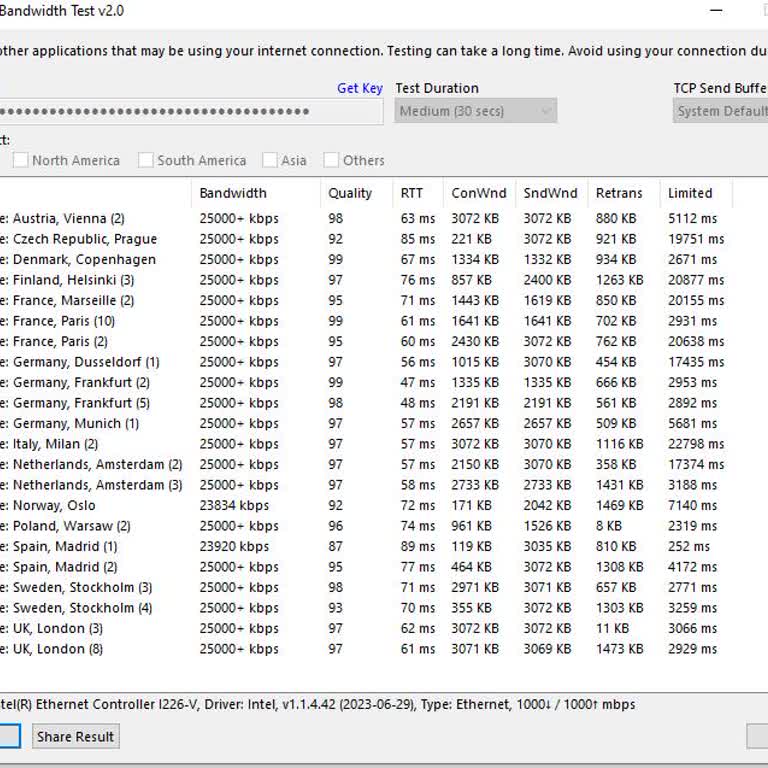The height and width of the screenshot is (768, 768).
Task: Click the Share Result button
Action: click(x=76, y=737)
